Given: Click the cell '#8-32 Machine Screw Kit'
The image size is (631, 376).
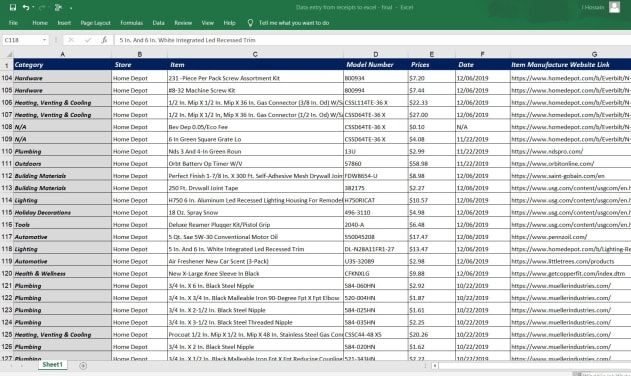Looking at the screenshot, I should (255, 90).
